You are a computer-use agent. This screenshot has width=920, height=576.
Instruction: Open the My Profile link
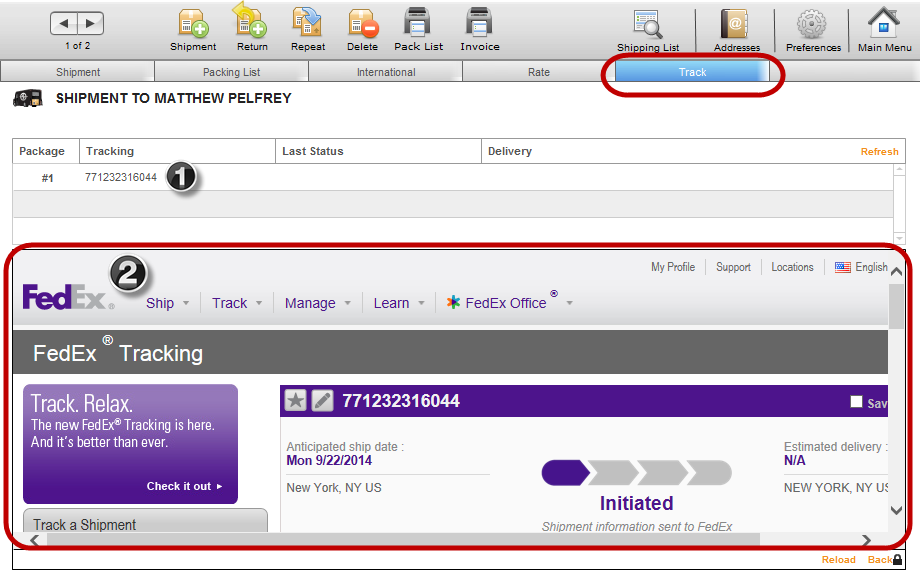(x=672, y=267)
